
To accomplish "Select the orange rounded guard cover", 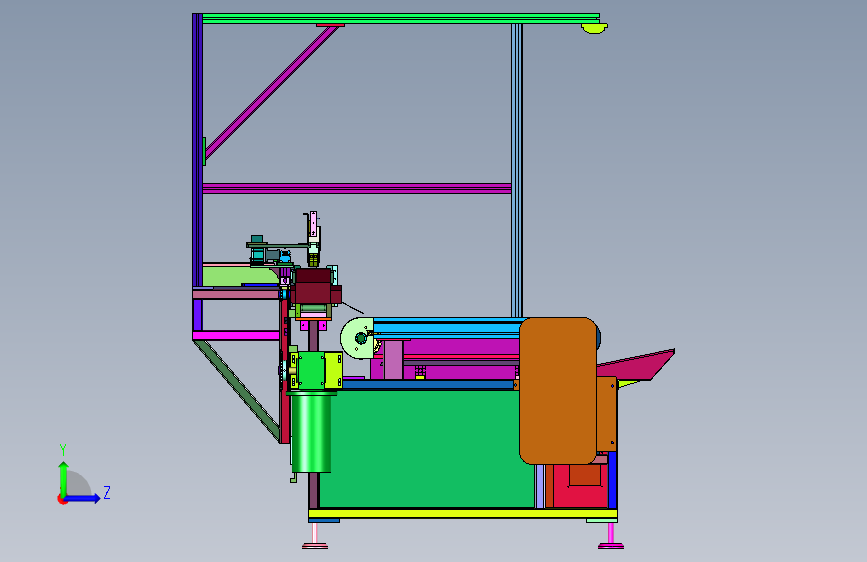I will (x=558, y=391).
